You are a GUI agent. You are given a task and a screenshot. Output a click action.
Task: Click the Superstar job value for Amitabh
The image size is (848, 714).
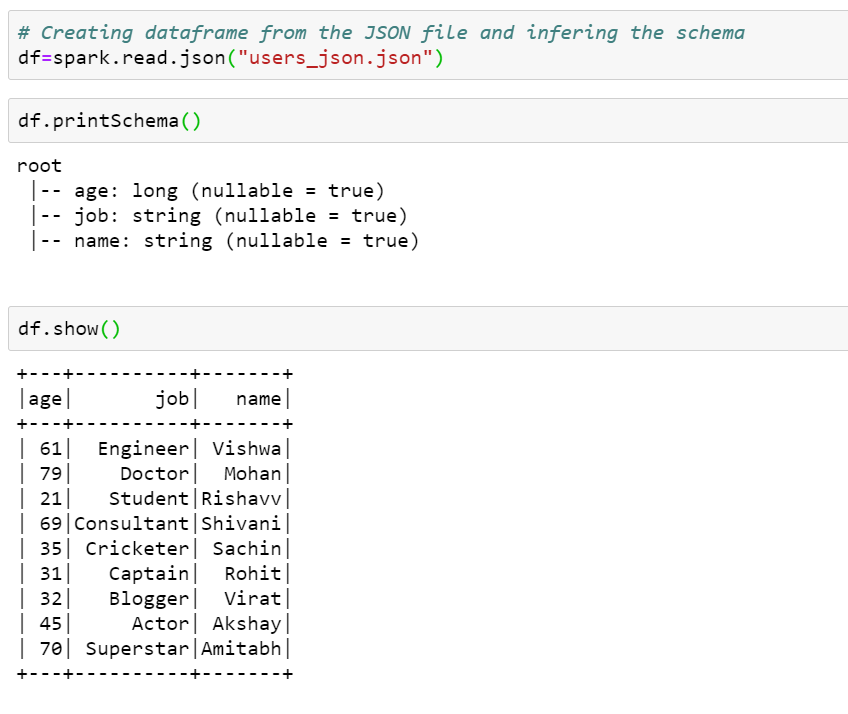tap(138, 648)
